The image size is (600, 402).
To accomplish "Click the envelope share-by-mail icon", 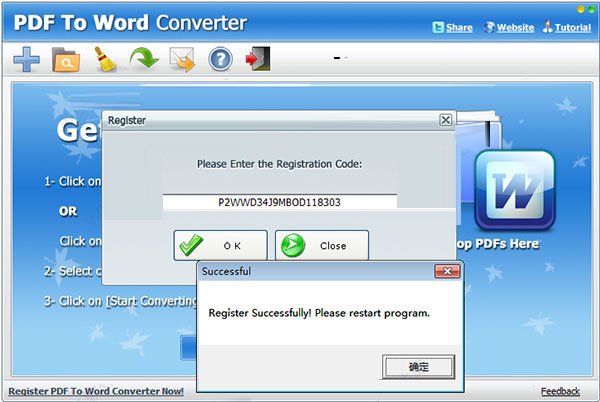I will coord(183,59).
